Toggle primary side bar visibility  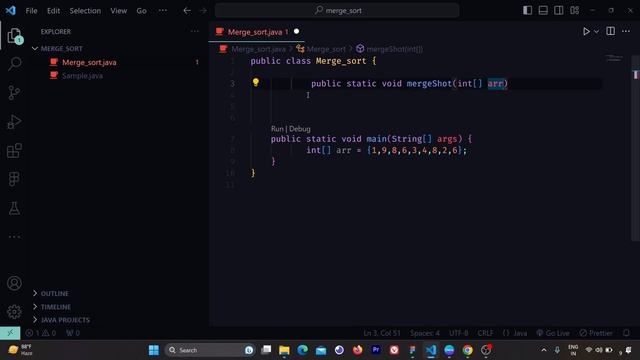[527, 10]
